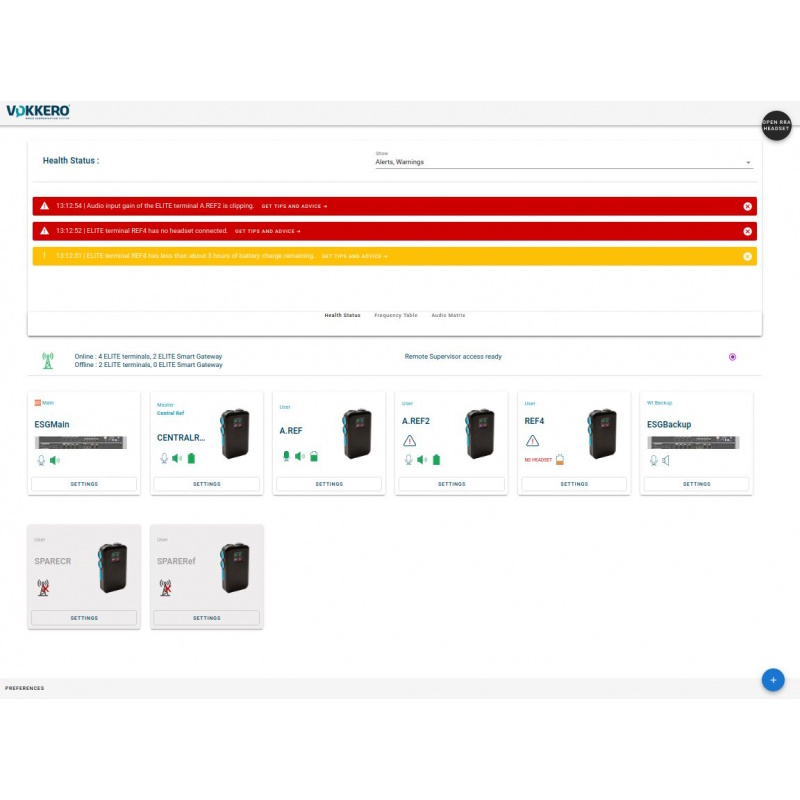The width and height of the screenshot is (800, 800).
Task: Open Preferences in the footer
Action: point(24,688)
